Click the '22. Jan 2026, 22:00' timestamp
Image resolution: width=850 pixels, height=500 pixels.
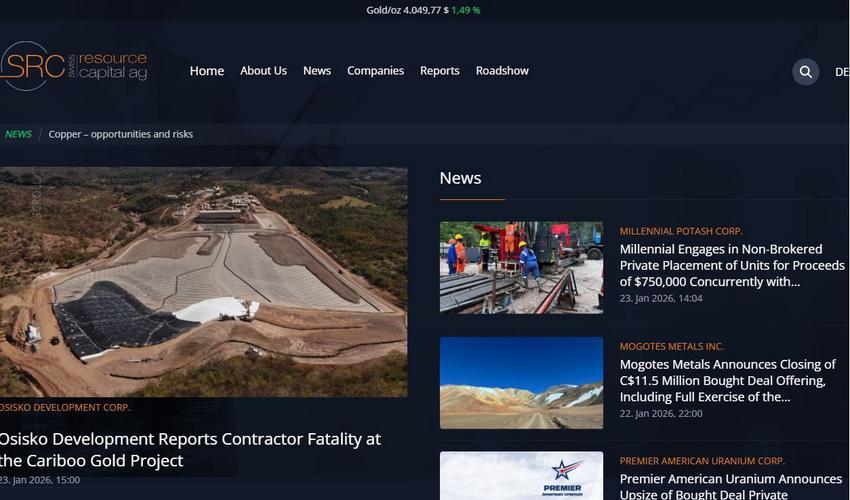tap(661, 413)
